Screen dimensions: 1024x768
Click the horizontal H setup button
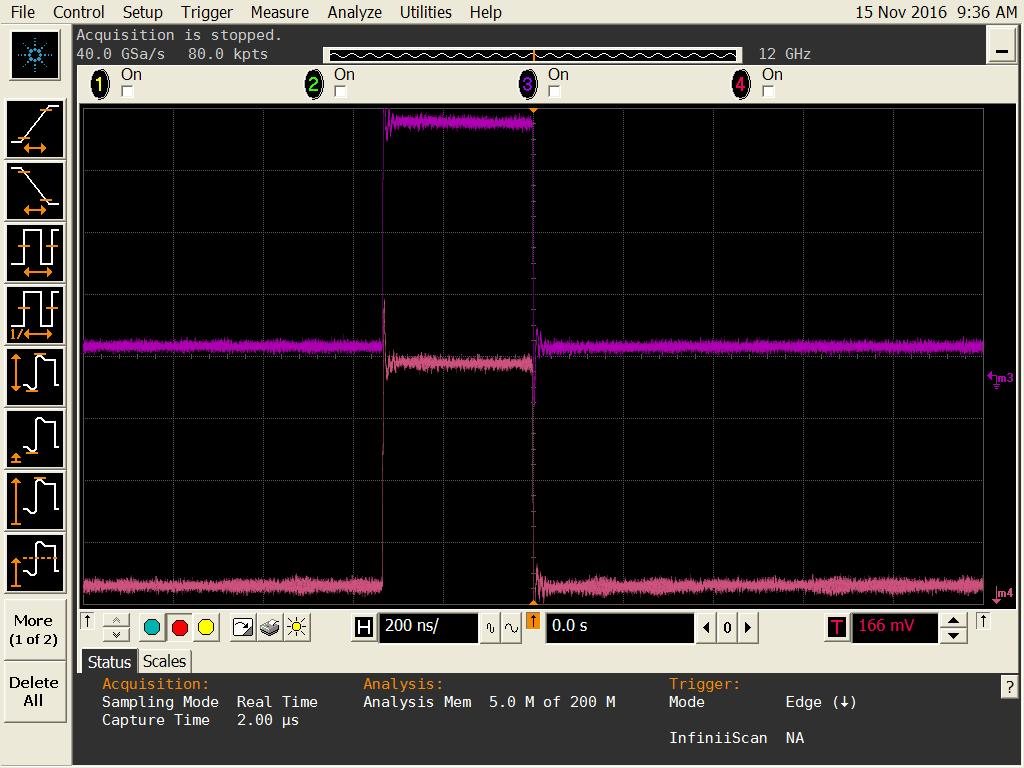point(364,628)
